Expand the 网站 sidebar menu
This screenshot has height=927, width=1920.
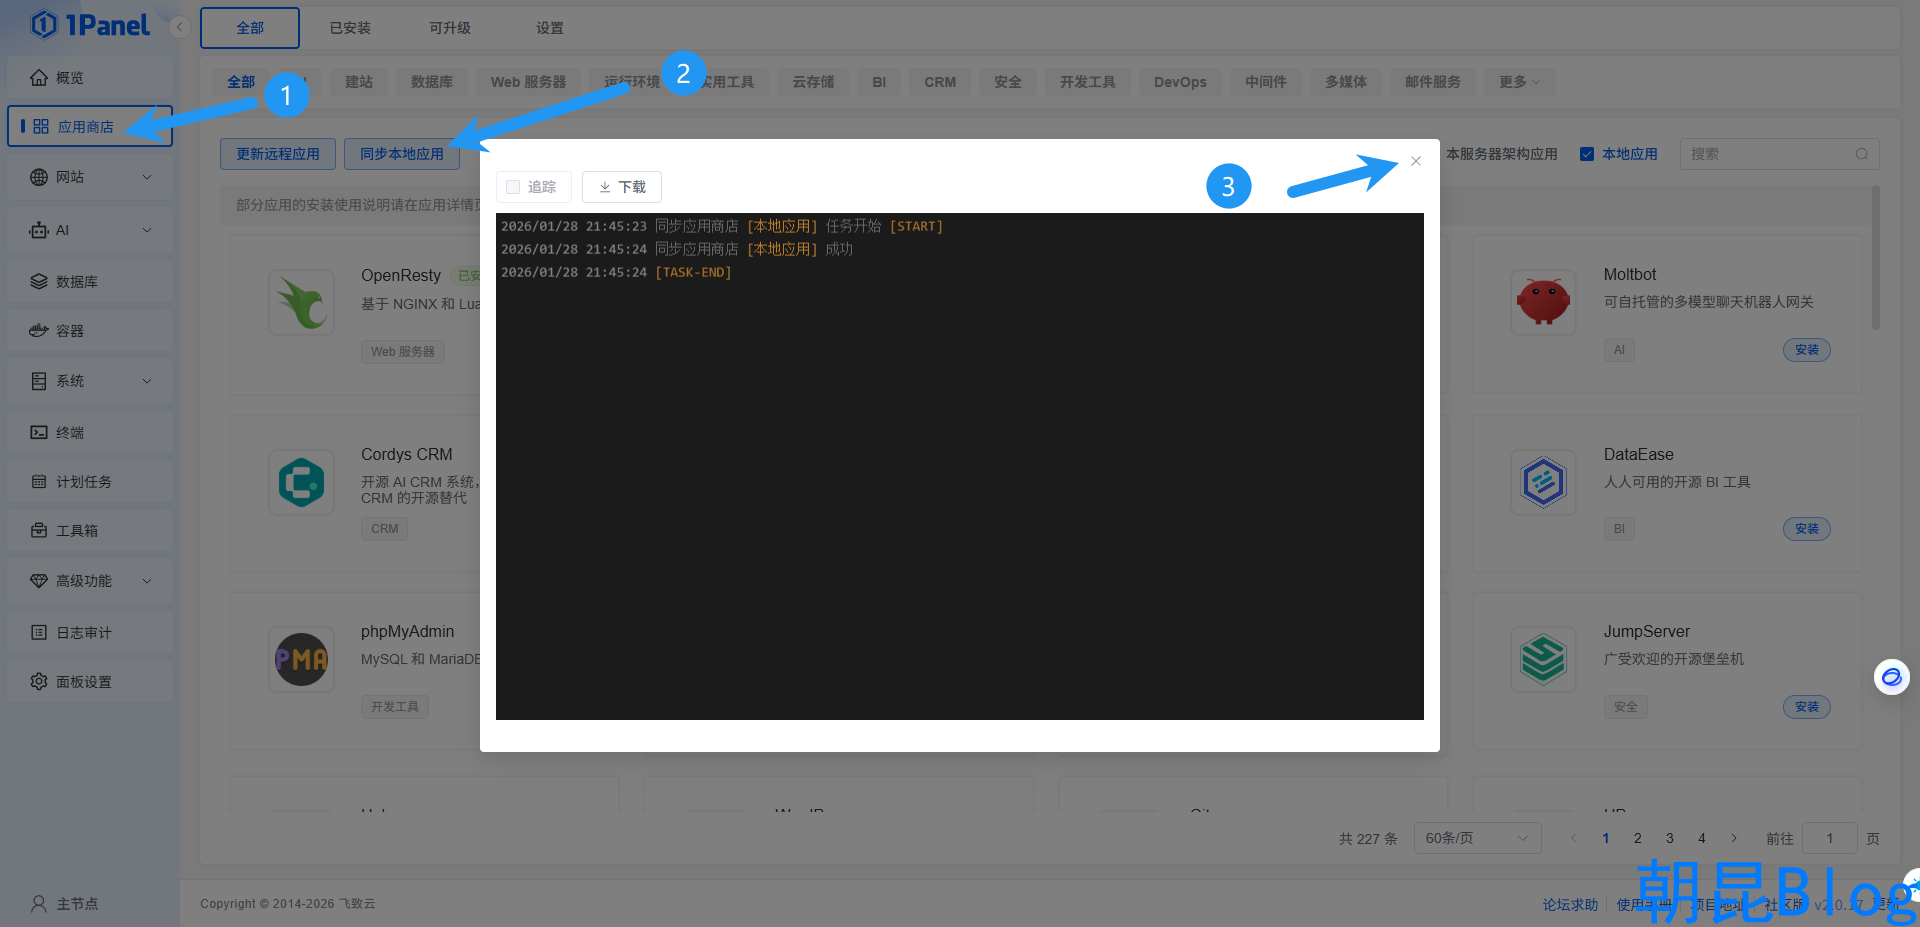[90, 177]
